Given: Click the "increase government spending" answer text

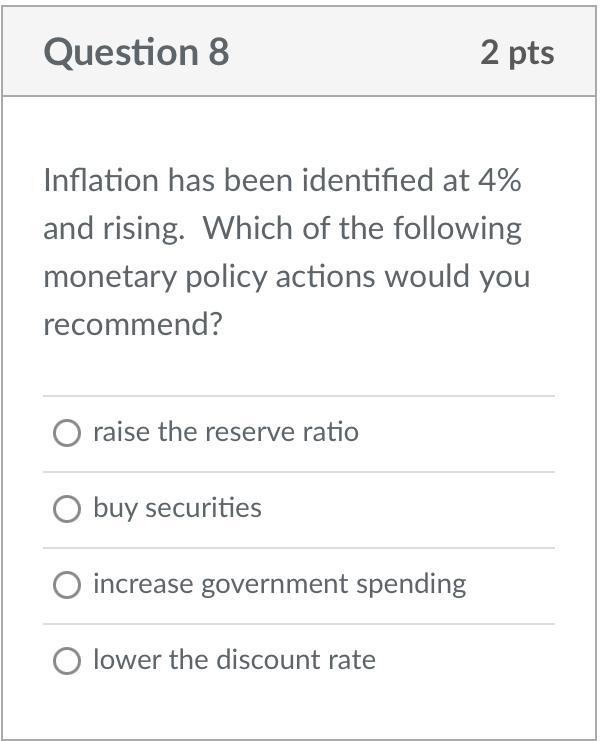Looking at the screenshot, I should pos(280,585).
